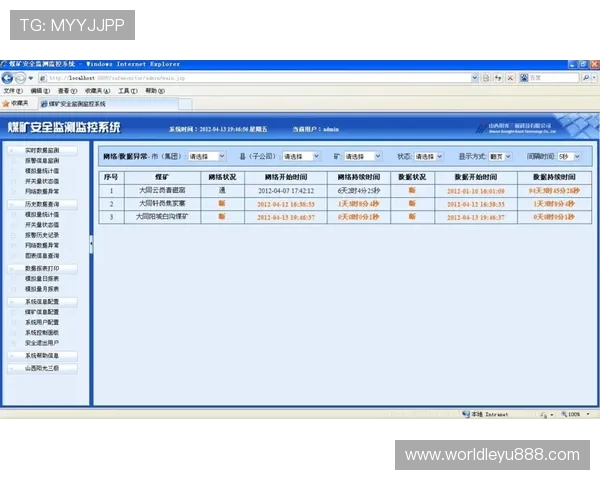Open the 间隔时间 dropdown set to 5秒
Viewport: 600px width, 480px height.
click(569, 156)
